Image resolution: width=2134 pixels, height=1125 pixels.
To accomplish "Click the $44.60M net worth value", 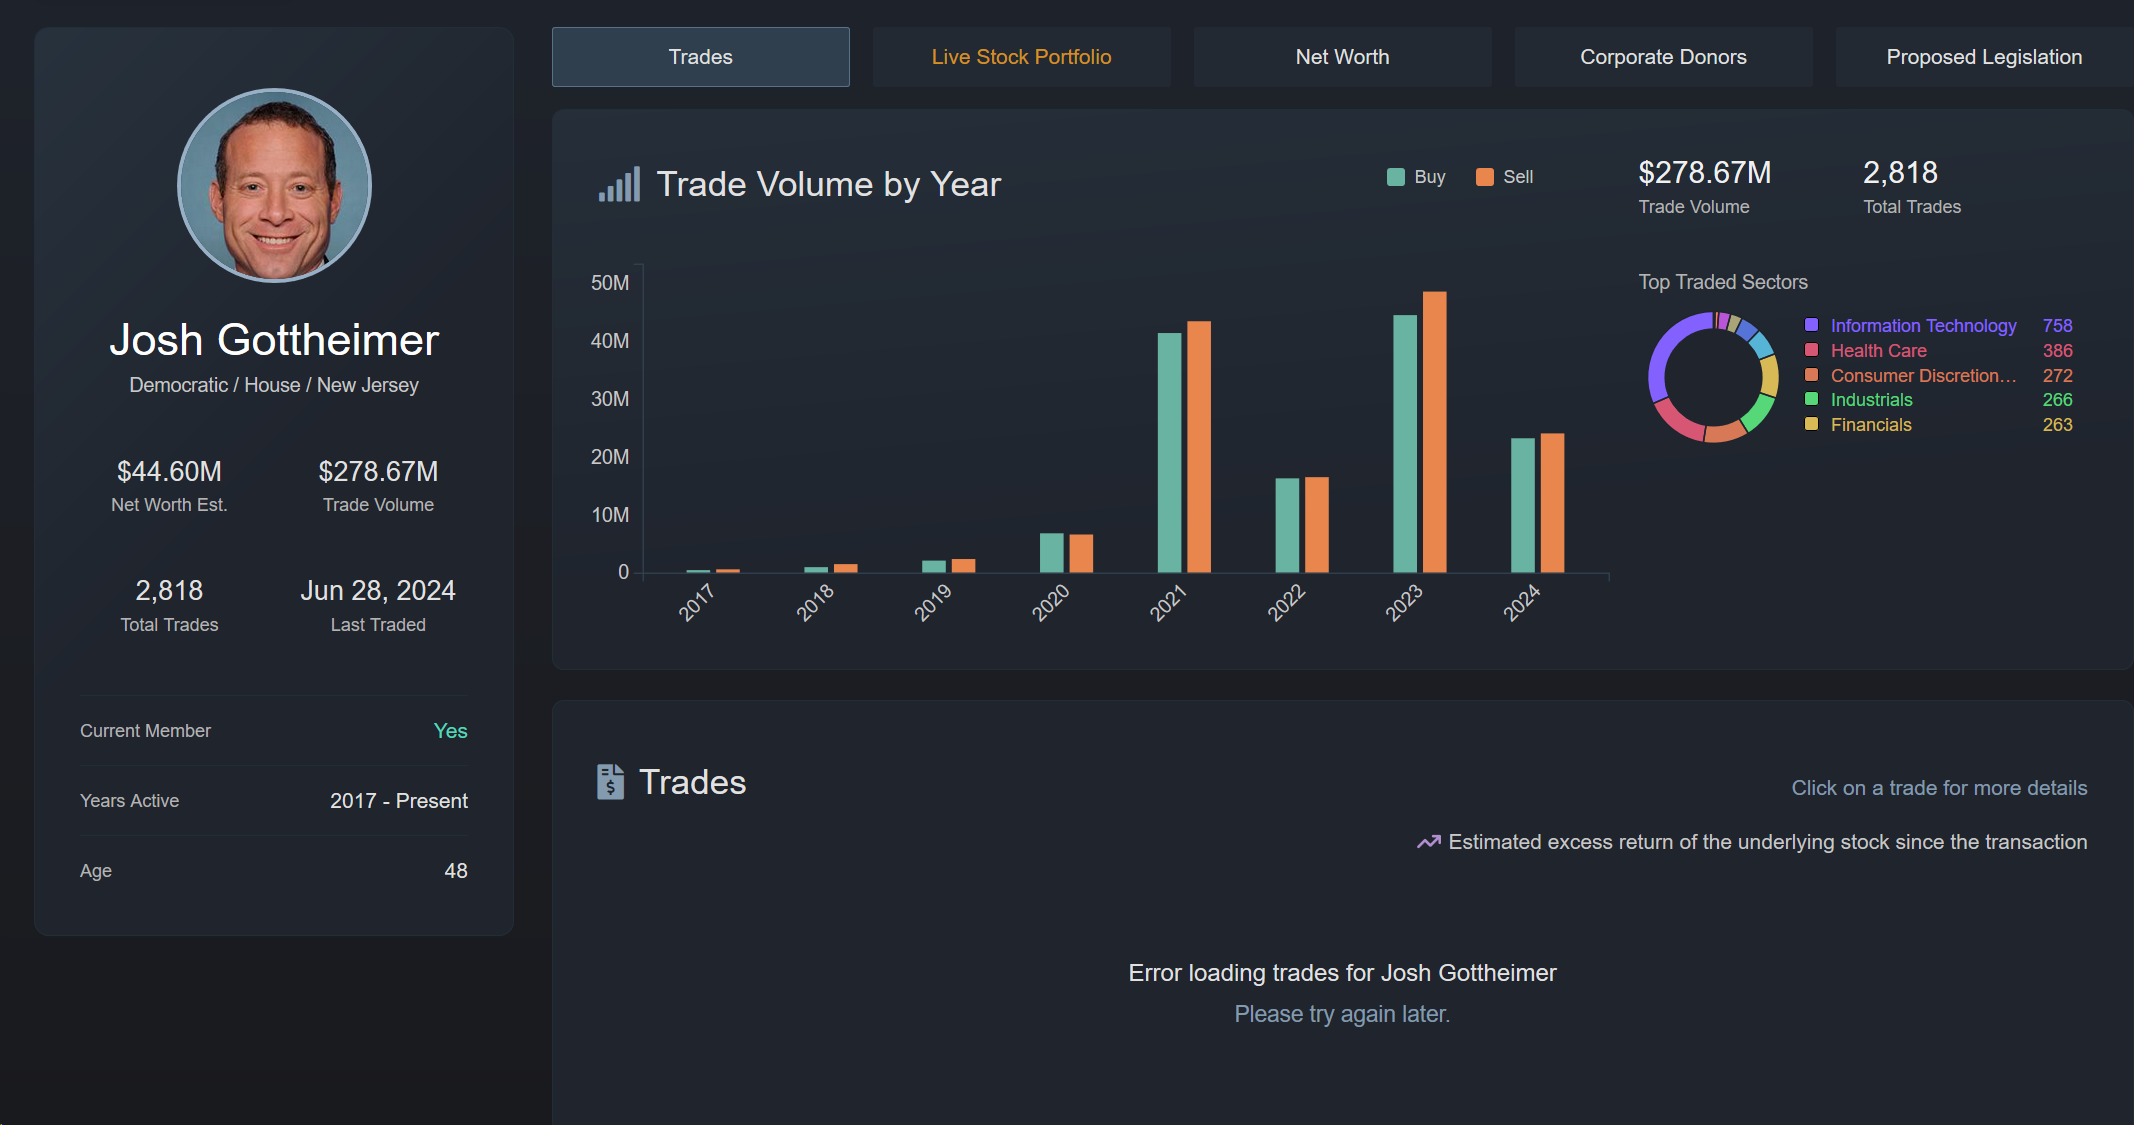I will (x=169, y=471).
